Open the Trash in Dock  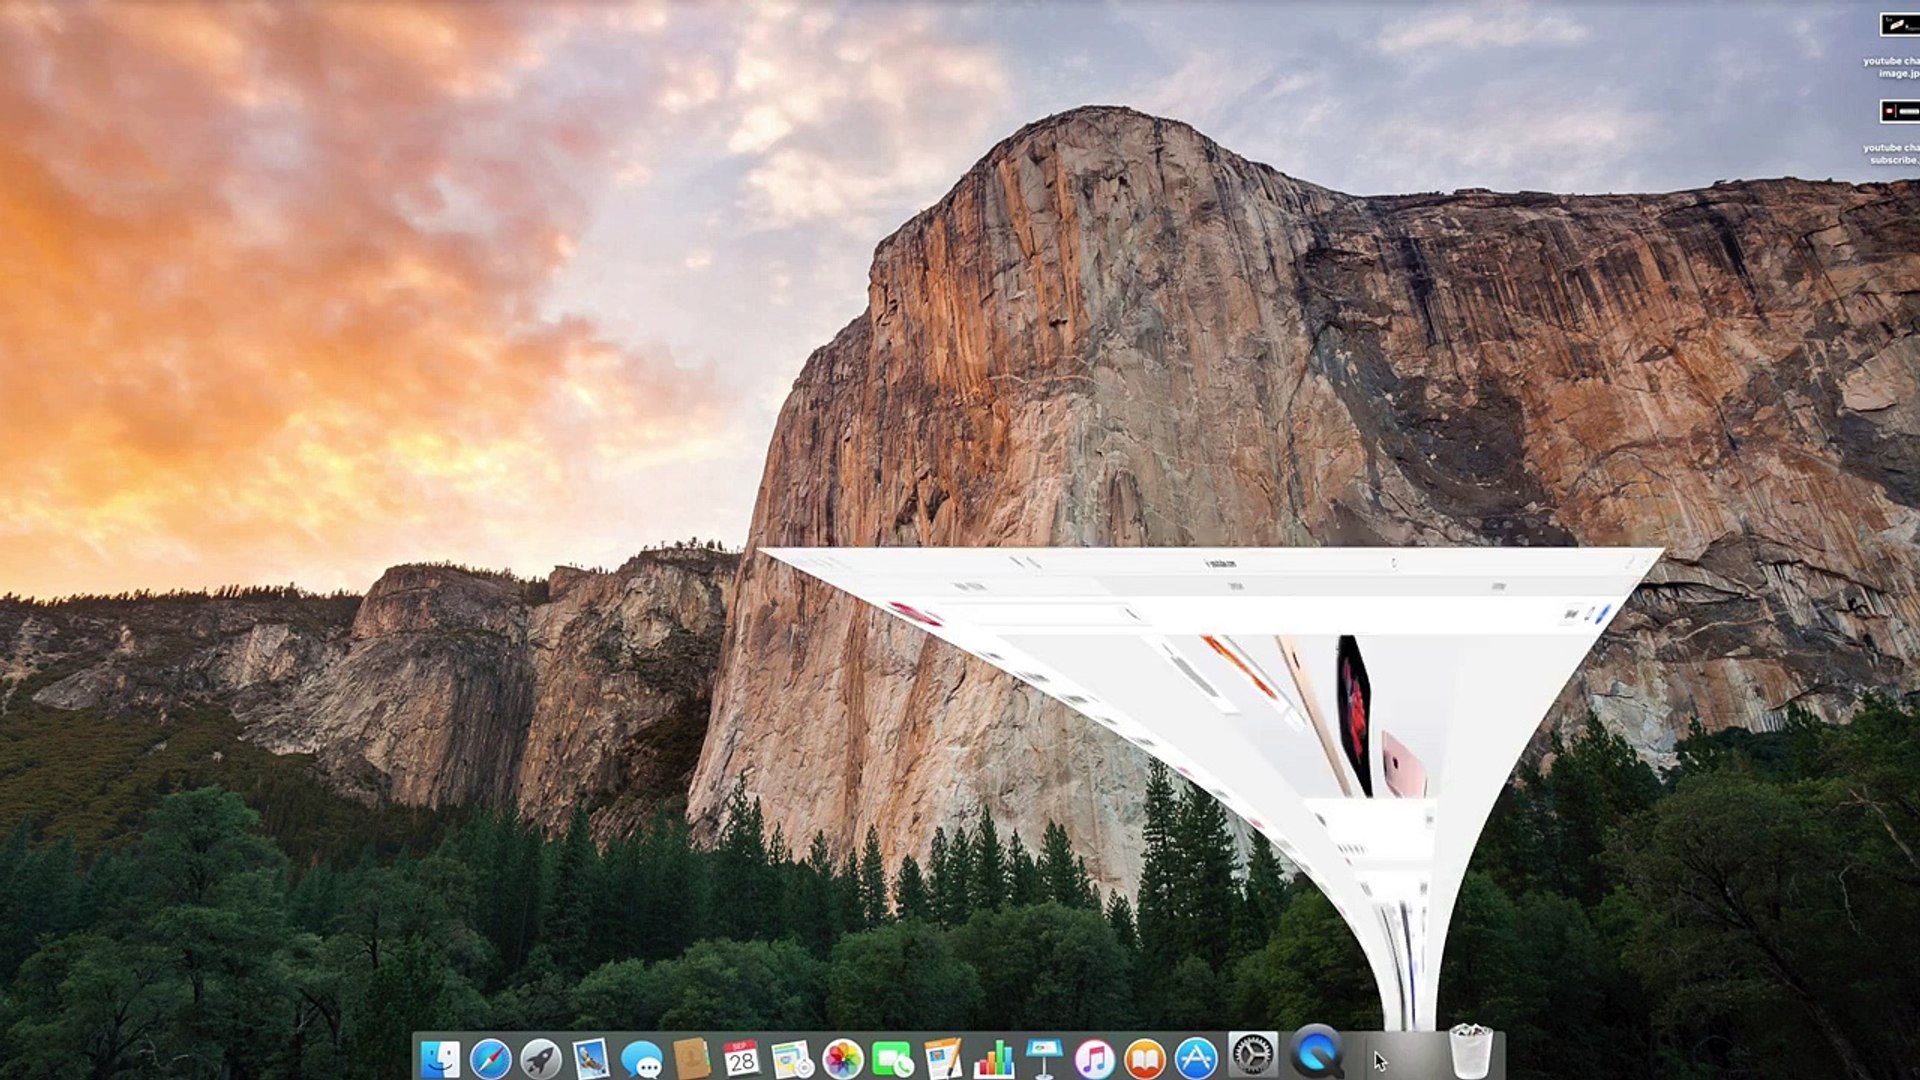click(1470, 1052)
